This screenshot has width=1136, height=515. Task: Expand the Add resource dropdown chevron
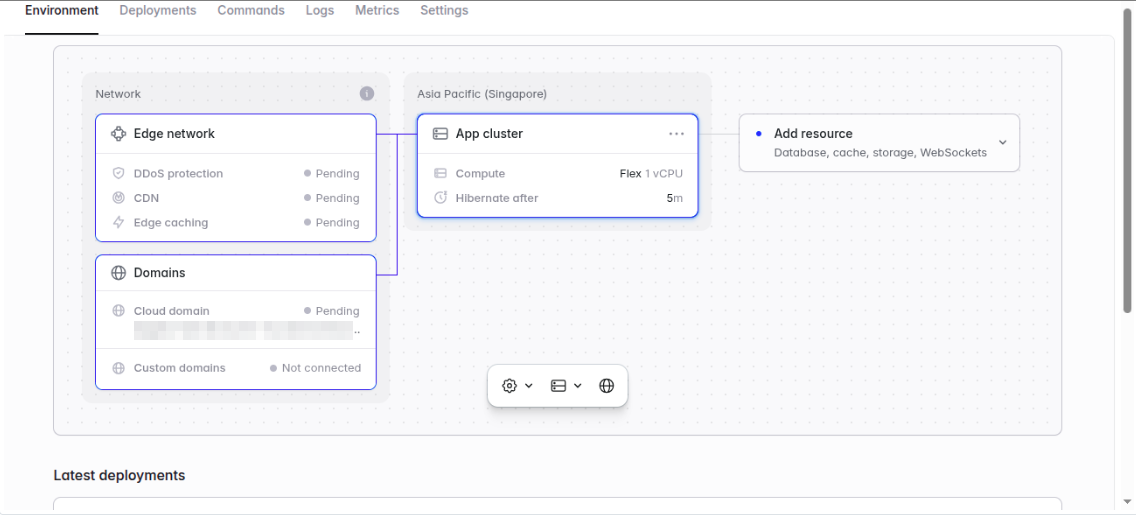pyautogui.click(x=1003, y=142)
